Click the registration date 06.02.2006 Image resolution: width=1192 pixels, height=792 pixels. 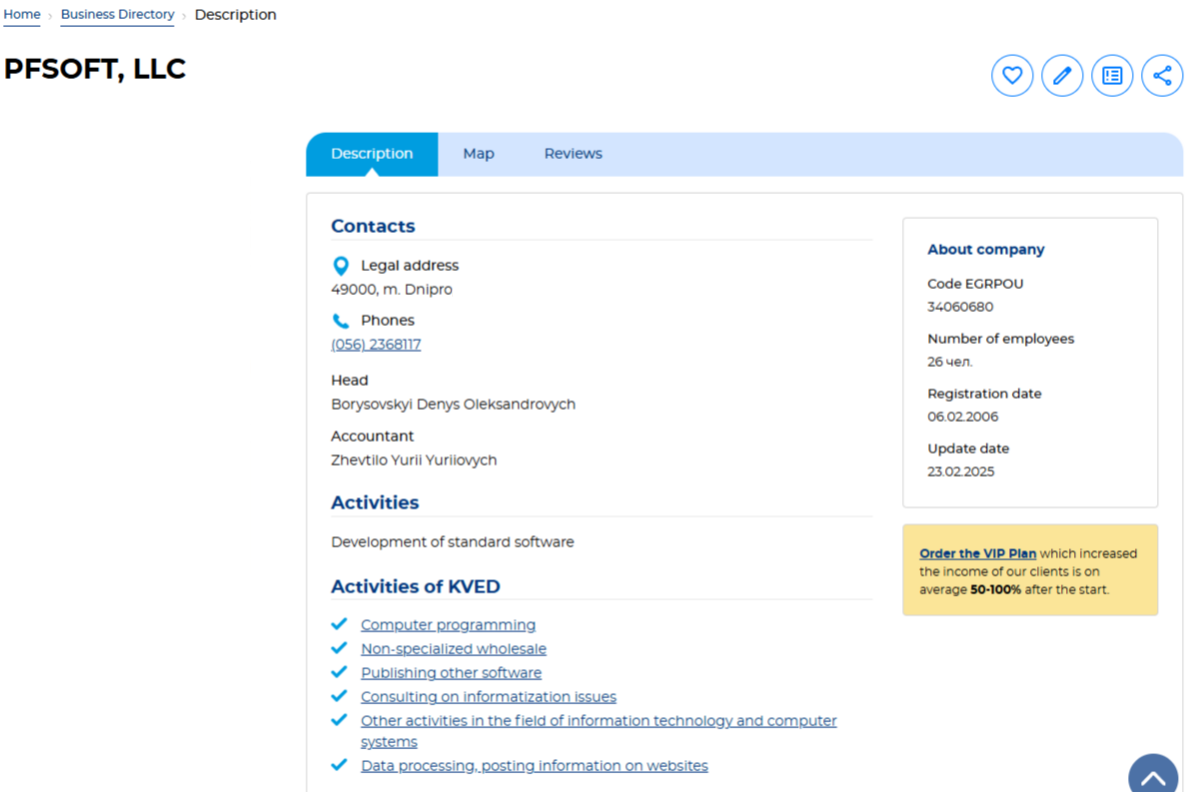[962, 417]
